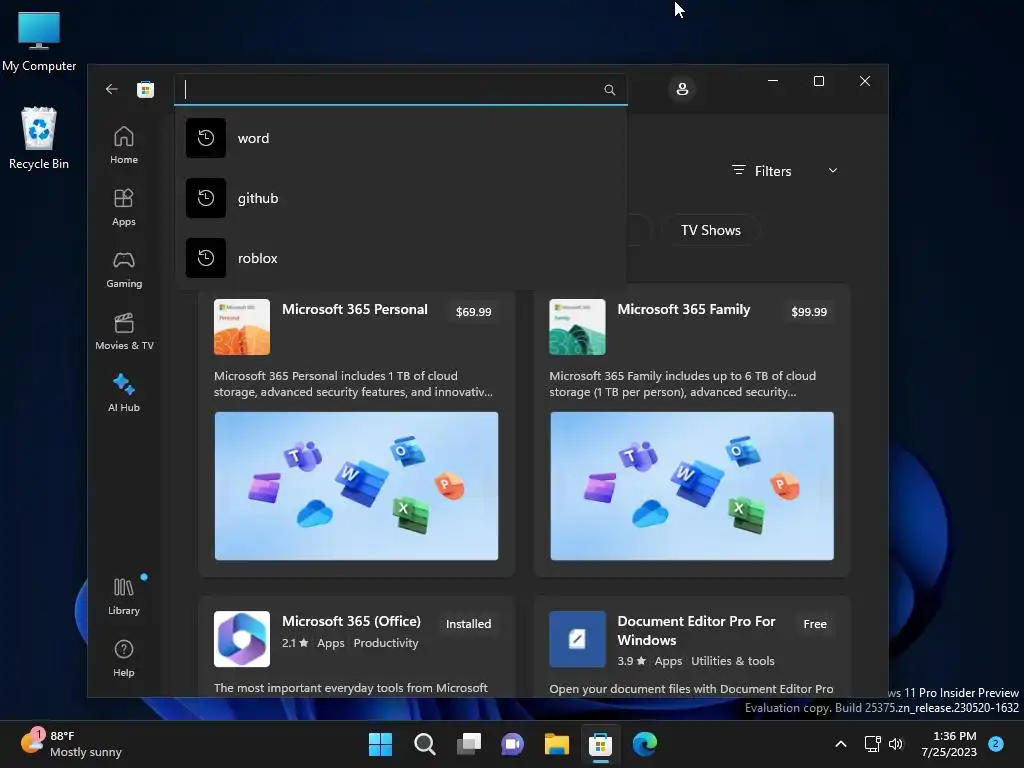
Task: Open Microsoft 365 Personal screenshot image
Action: point(357,486)
